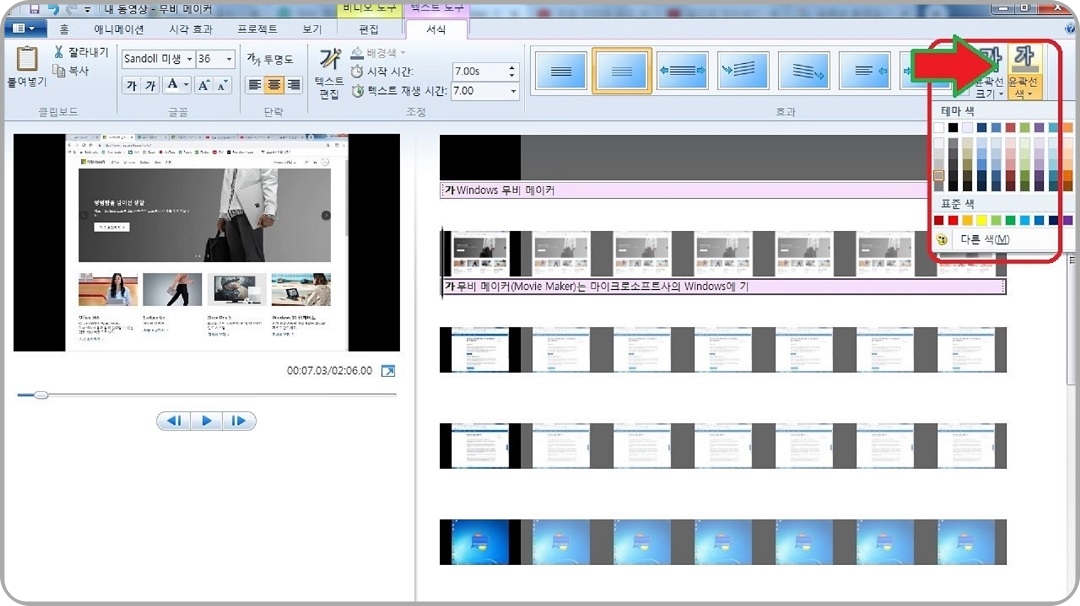
Task: Click the undo arrow in quick access toolbar
Action: [x=54, y=9]
